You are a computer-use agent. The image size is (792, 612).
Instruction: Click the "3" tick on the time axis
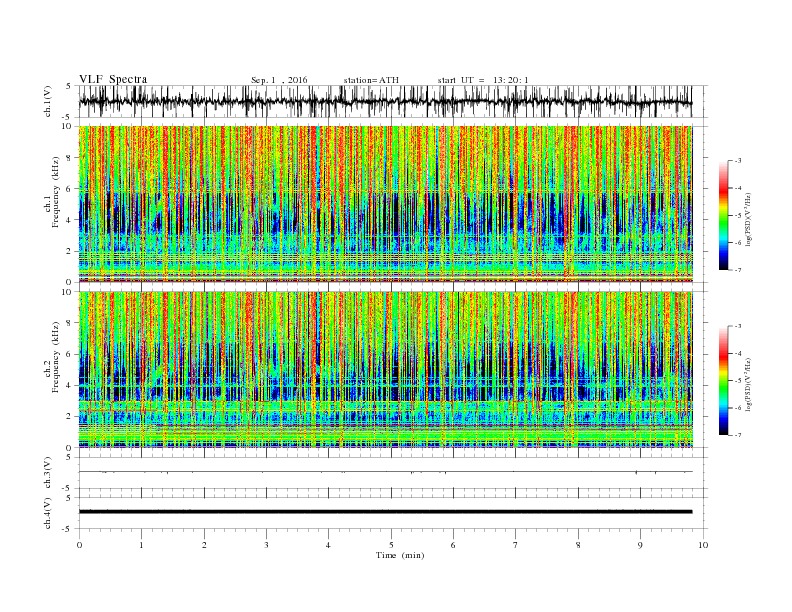266,545
